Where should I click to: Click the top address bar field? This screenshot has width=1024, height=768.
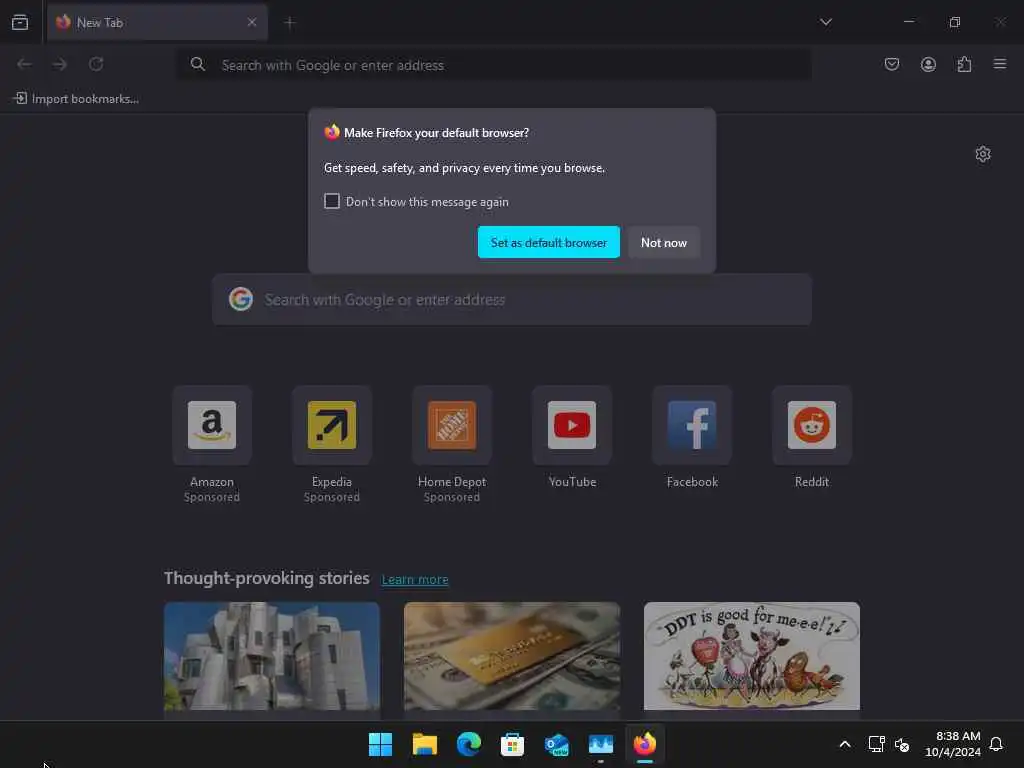pos(494,65)
